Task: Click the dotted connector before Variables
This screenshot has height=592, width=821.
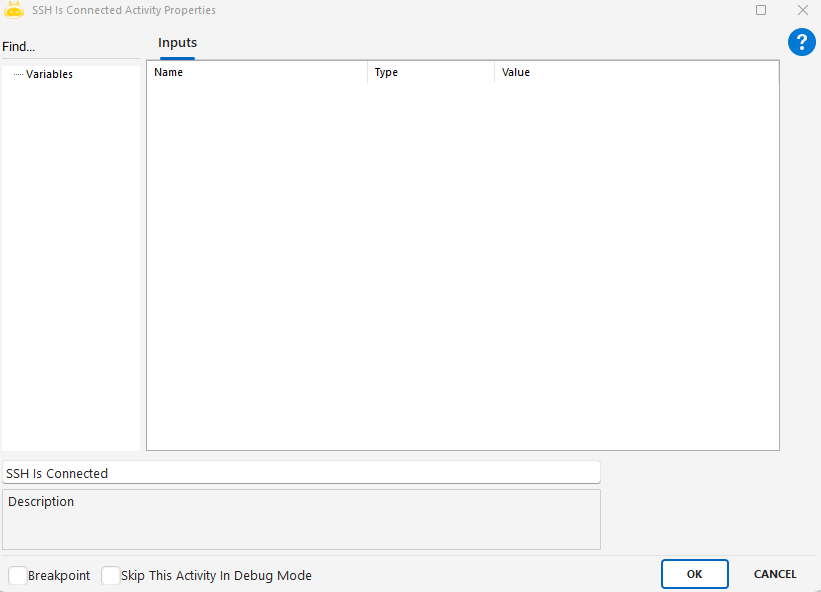Action: point(18,74)
